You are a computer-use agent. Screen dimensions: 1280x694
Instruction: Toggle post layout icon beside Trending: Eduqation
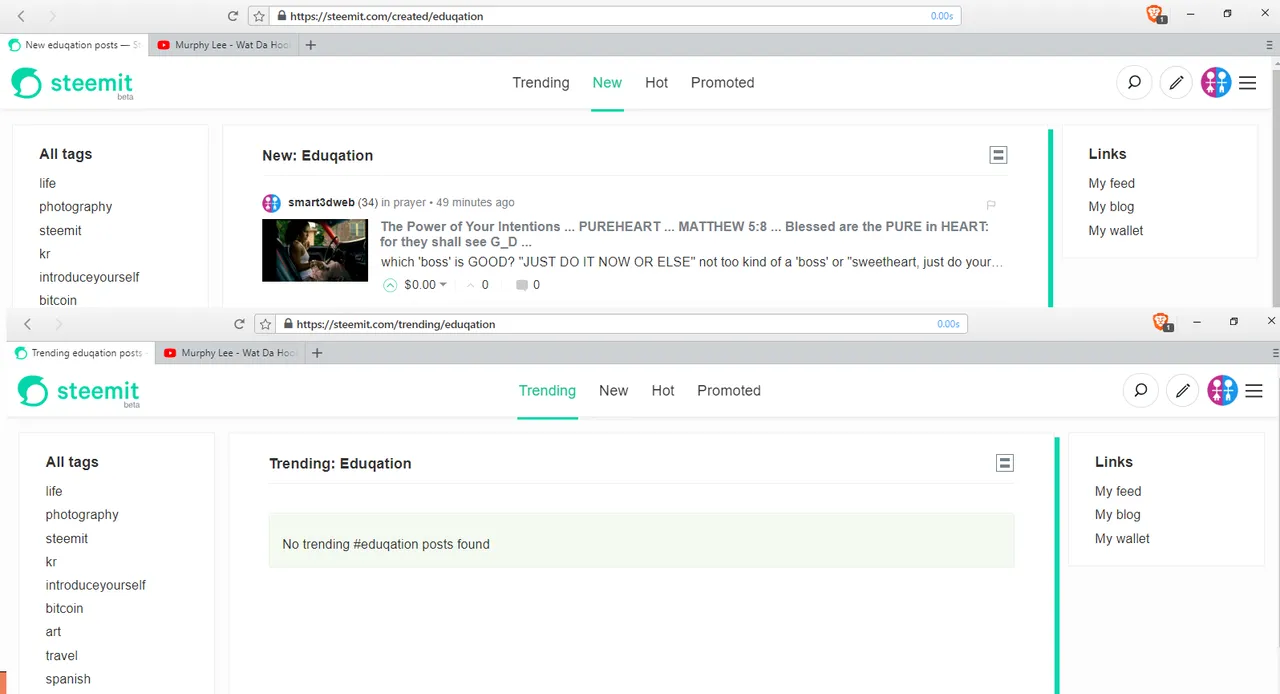[1005, 463]
